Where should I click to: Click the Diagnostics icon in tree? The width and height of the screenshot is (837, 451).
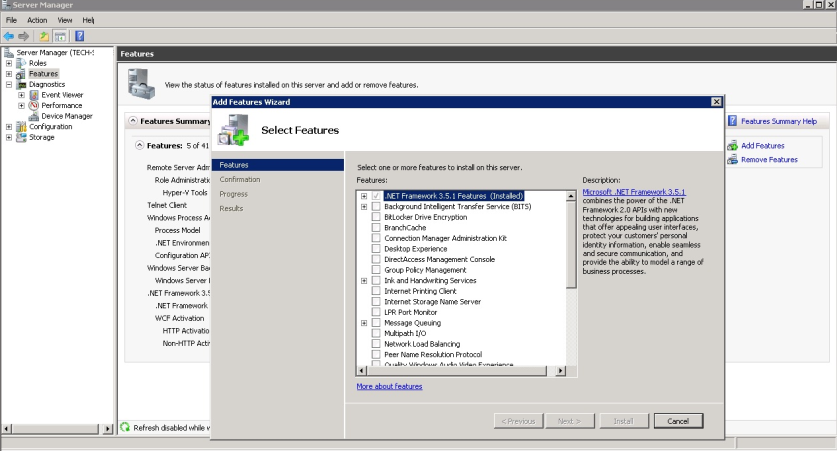pyautogui.click(x=21, y=84)
